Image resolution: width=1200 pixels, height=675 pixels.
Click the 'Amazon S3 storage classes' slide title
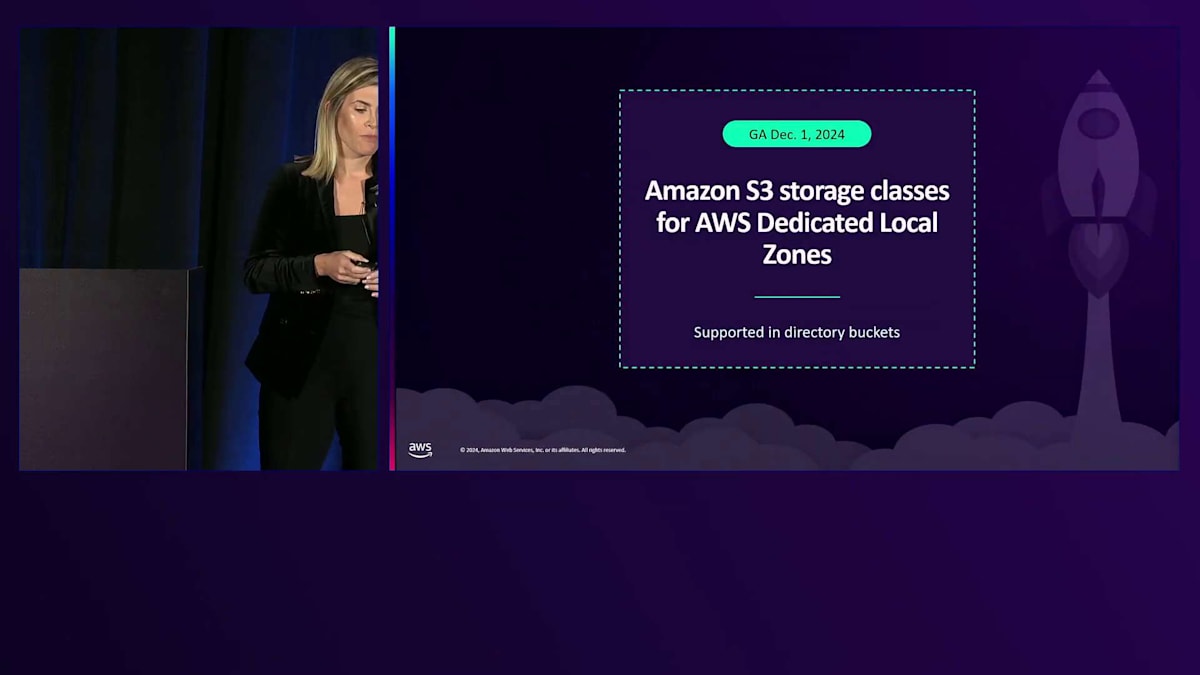pyautogui.click(x=797, y=222)
